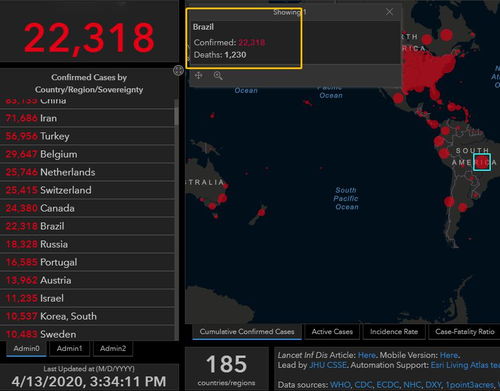Switch to the Admin2 tab
Viewport: 500px width, 391px height.
[x=113, y=349]
